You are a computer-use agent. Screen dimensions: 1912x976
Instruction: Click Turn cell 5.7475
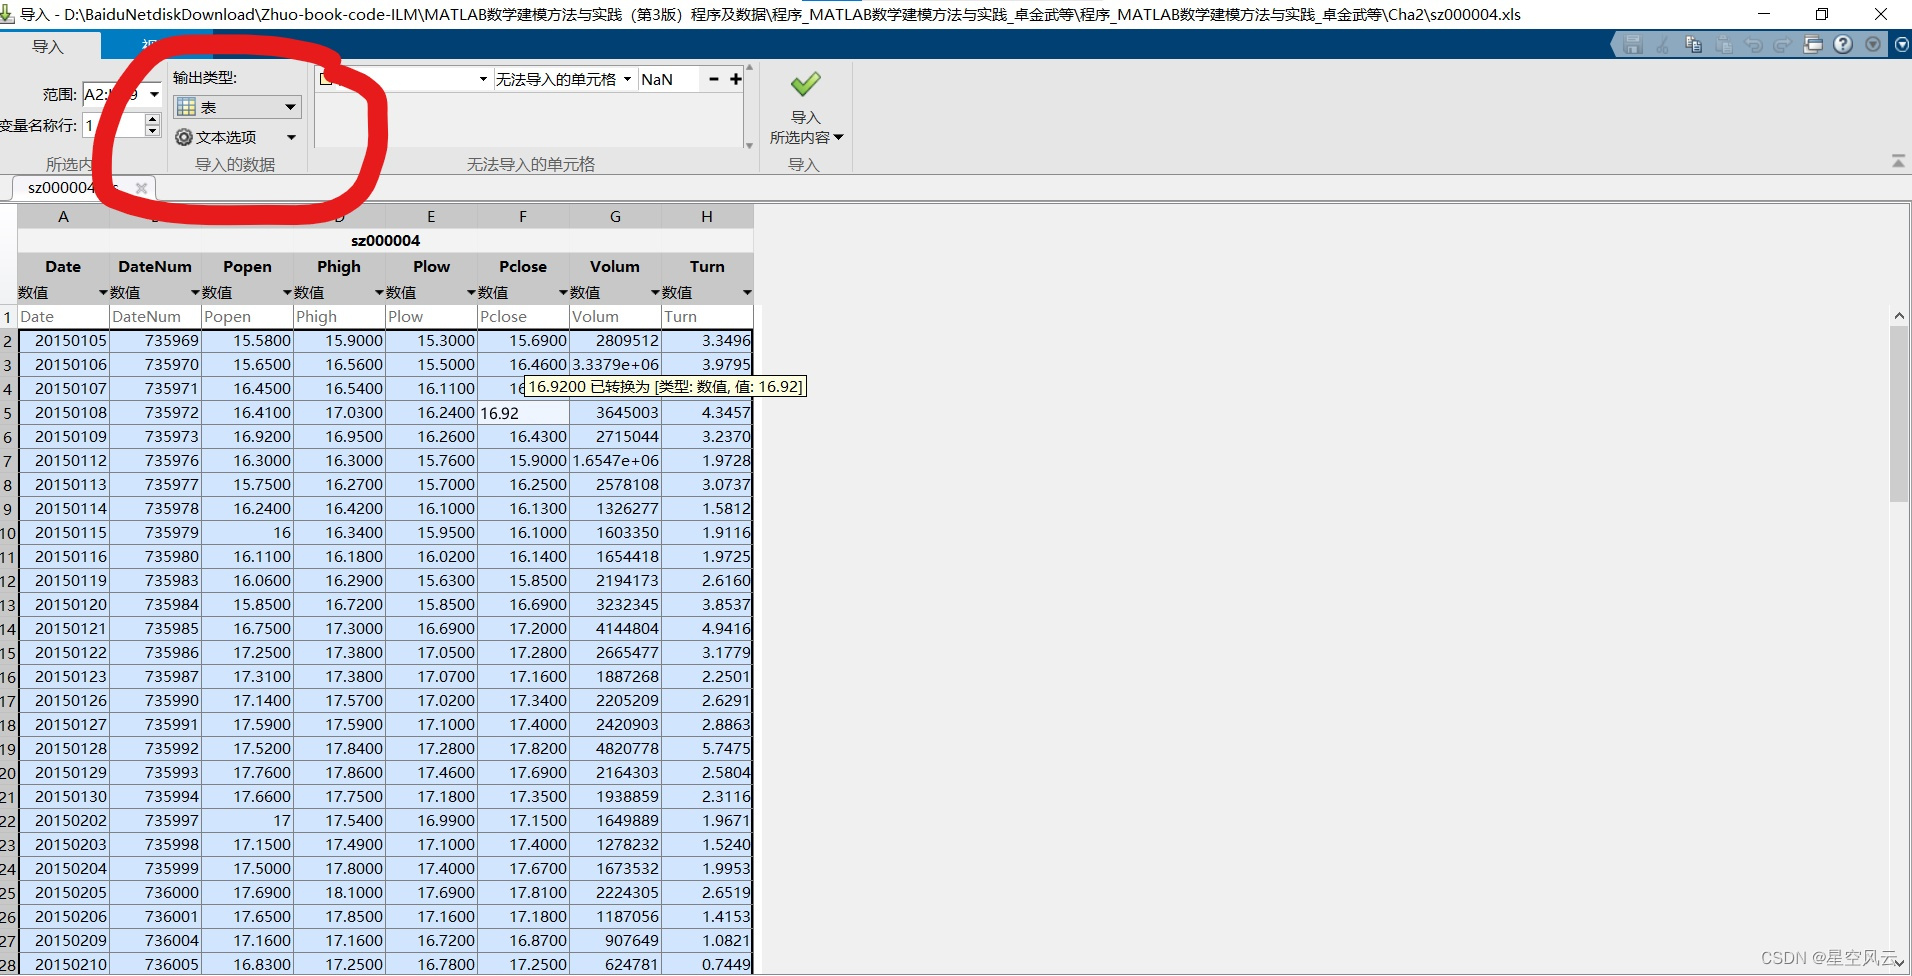tap(707, 749)
